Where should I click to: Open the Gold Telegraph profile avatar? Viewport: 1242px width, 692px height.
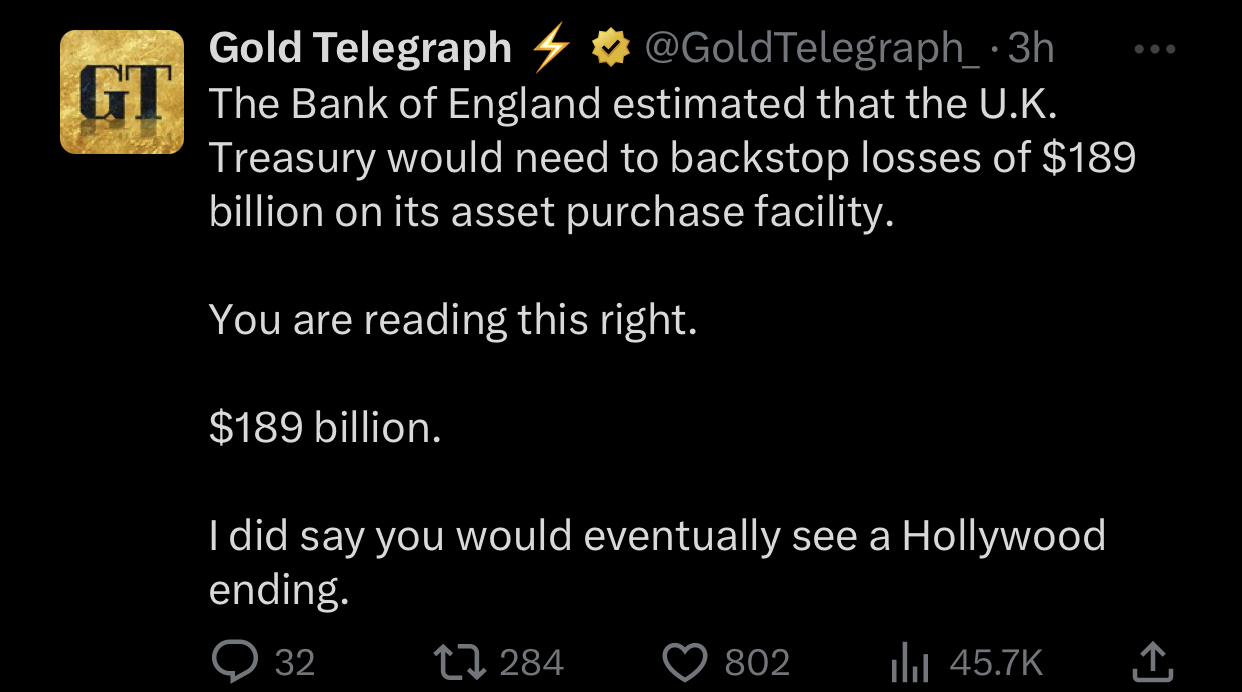coord(122,92)
